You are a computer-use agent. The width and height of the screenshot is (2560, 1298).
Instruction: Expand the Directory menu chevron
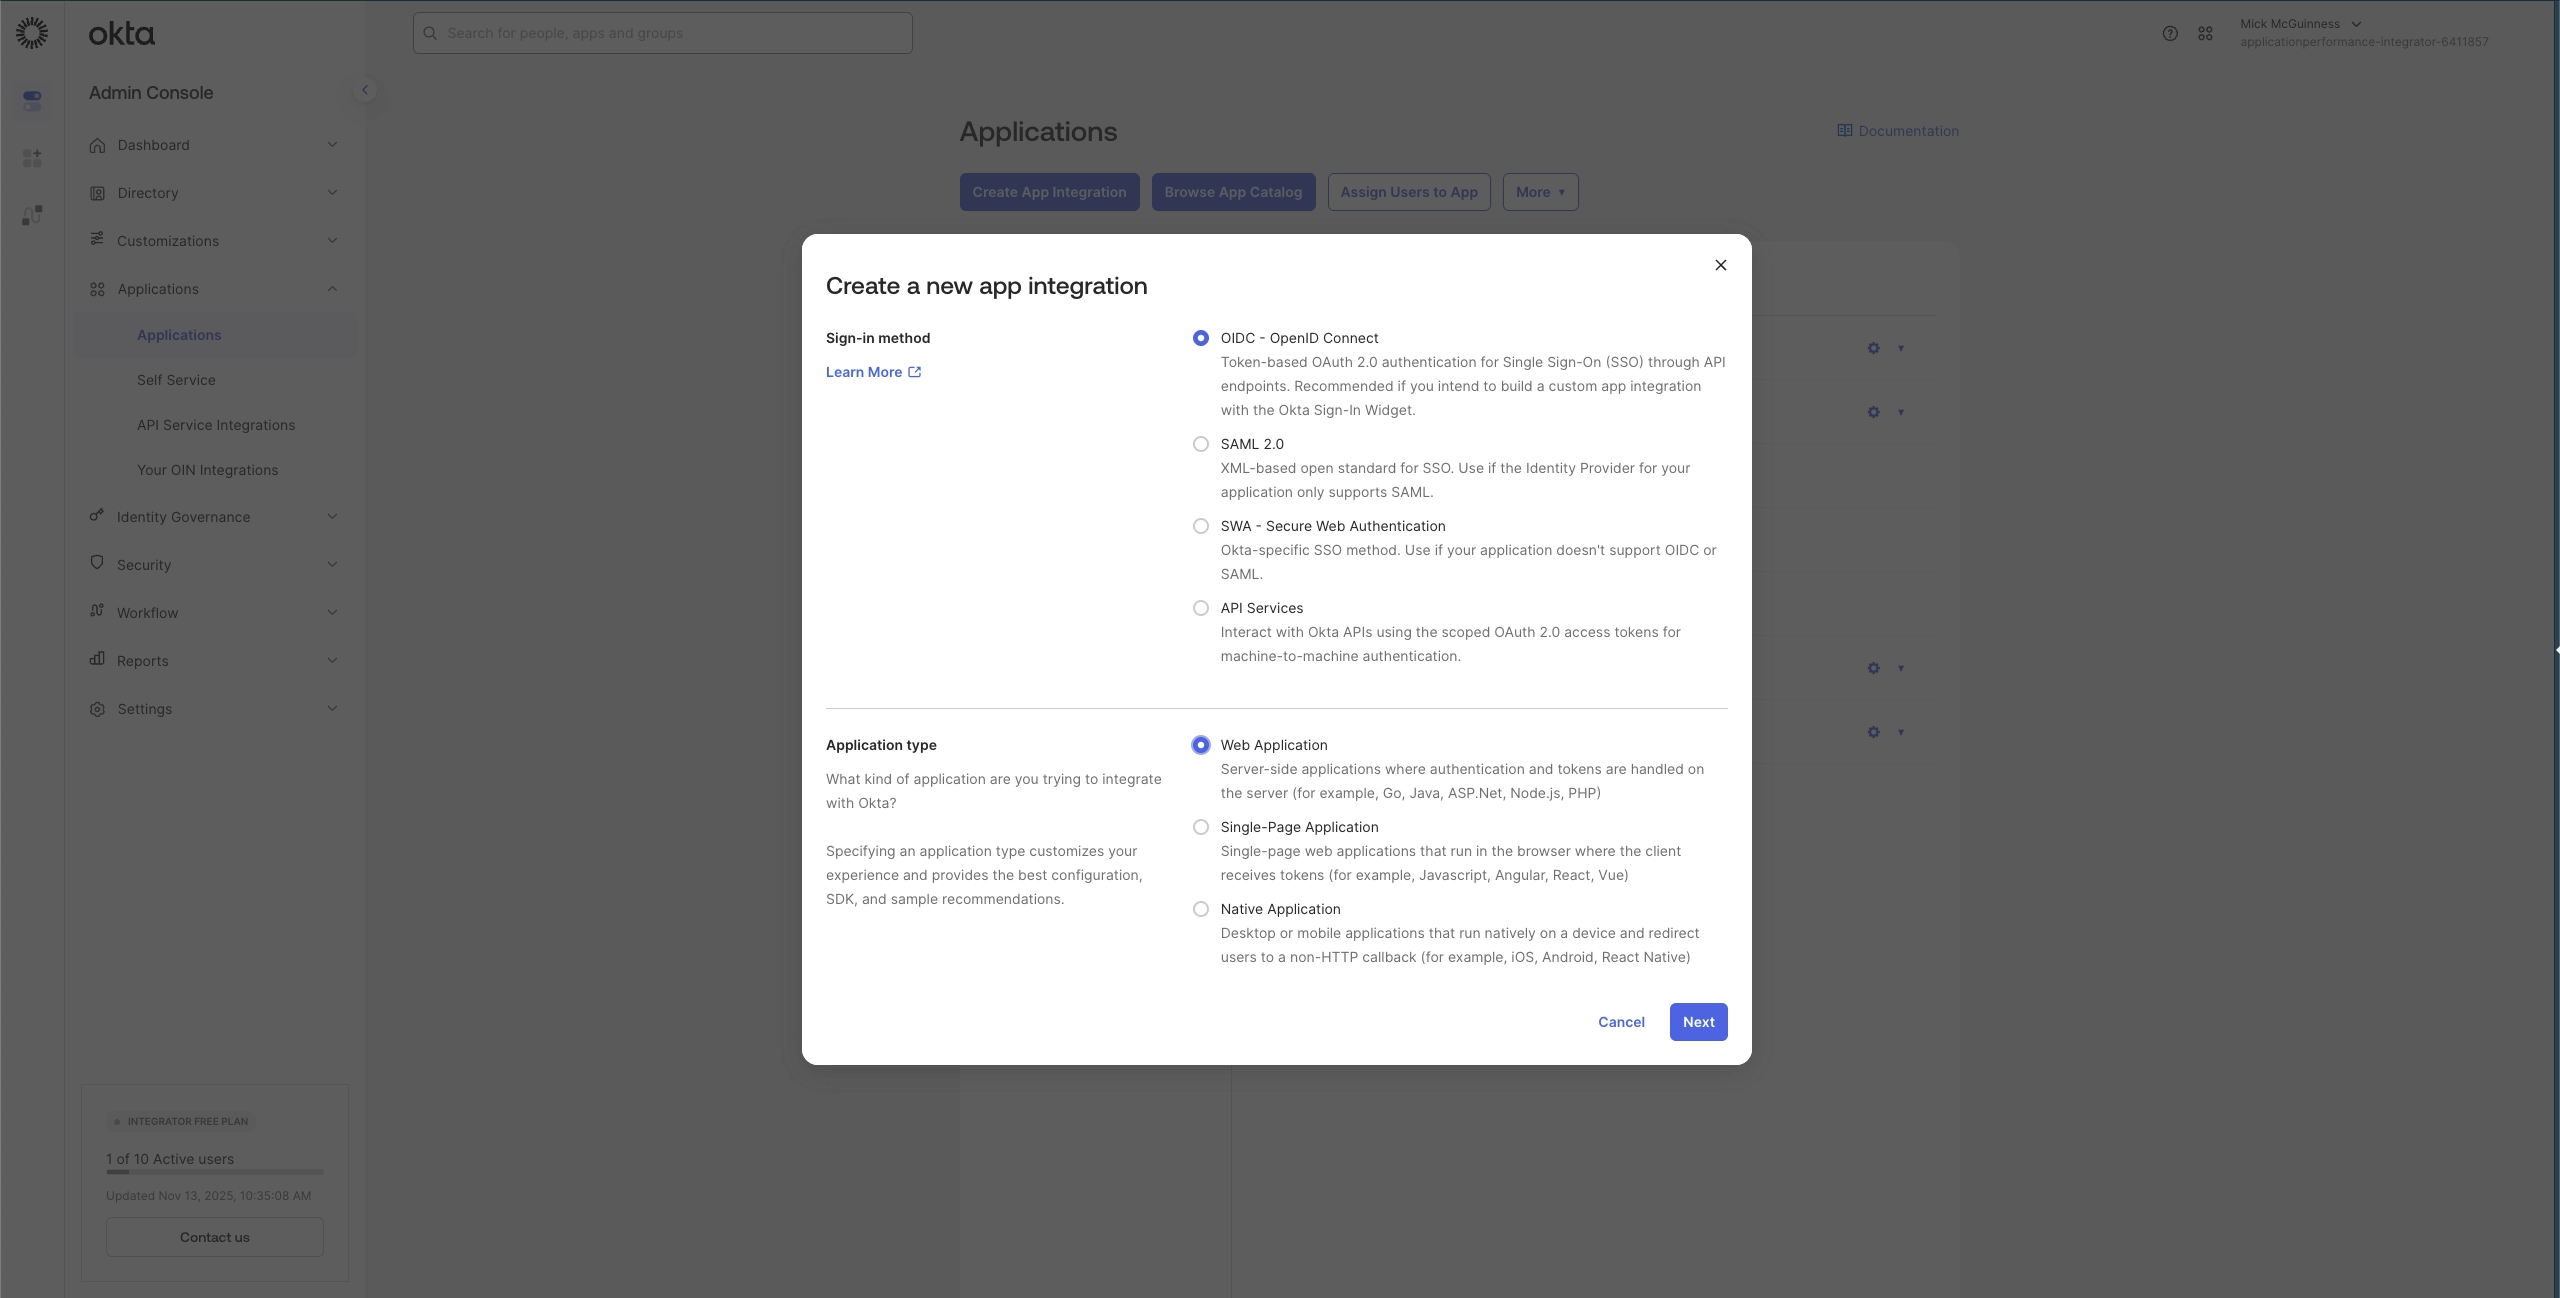point(332,192)
